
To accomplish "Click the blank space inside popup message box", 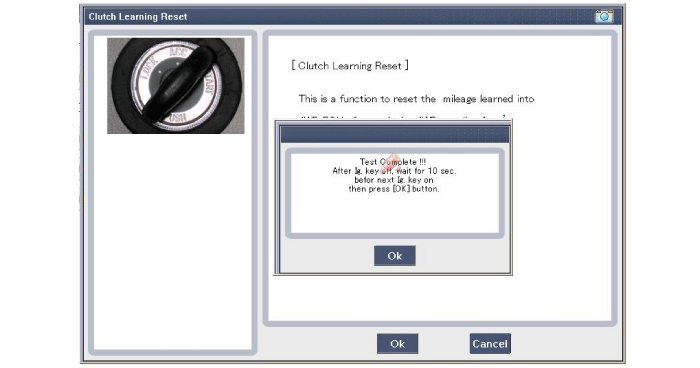I will tap(395, 213).
